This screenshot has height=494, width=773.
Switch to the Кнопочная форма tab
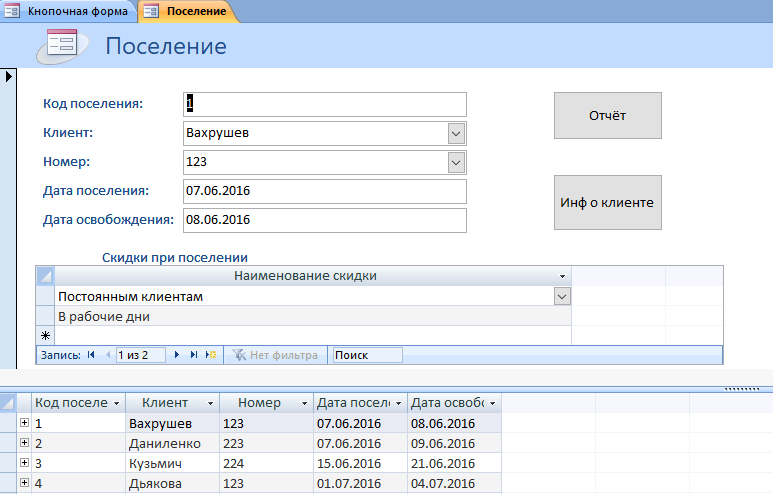[69, 11]
